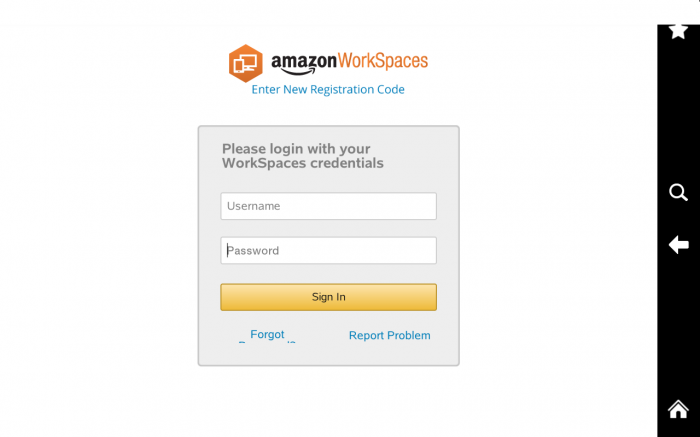Open the Forgot Password link

point(267,336)
